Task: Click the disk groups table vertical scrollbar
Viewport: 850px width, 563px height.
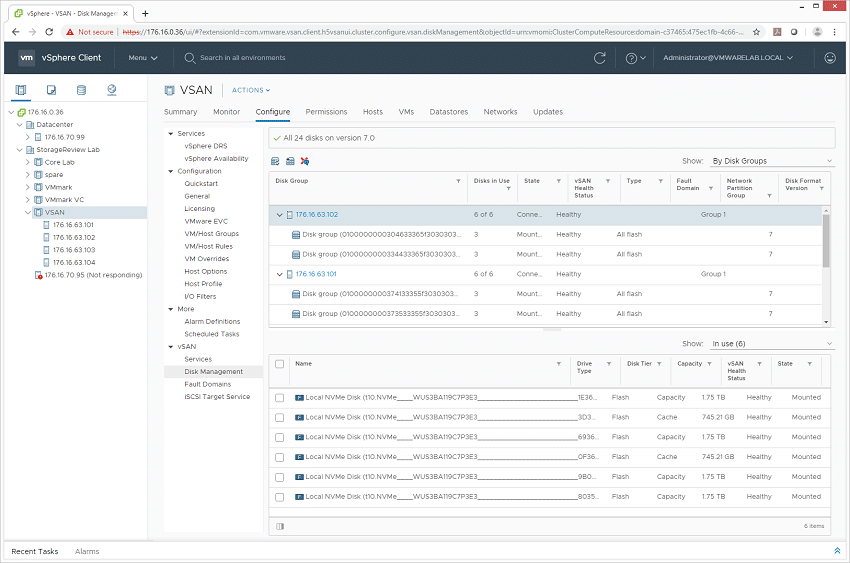Action: [826, 241]
